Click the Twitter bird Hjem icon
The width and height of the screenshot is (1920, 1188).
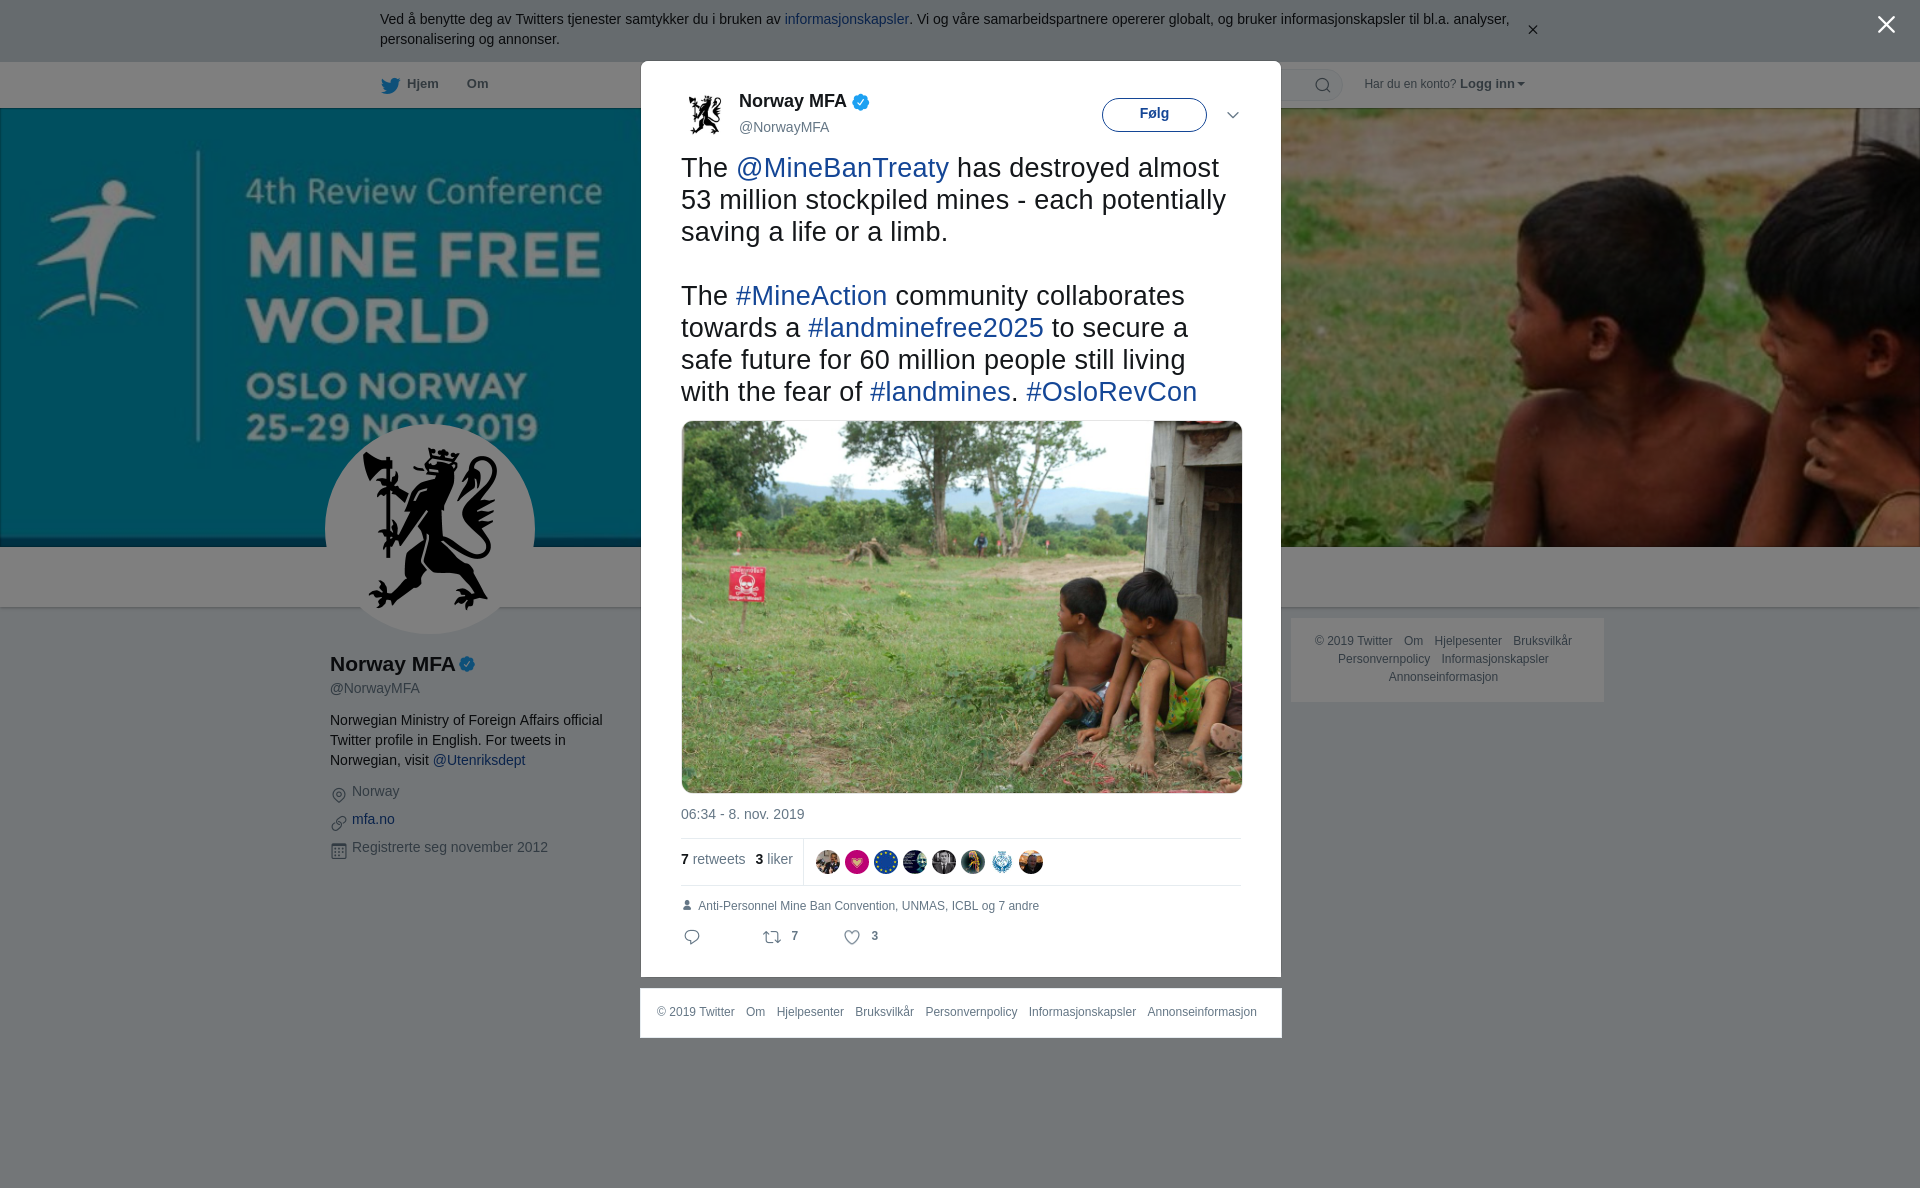390,85
